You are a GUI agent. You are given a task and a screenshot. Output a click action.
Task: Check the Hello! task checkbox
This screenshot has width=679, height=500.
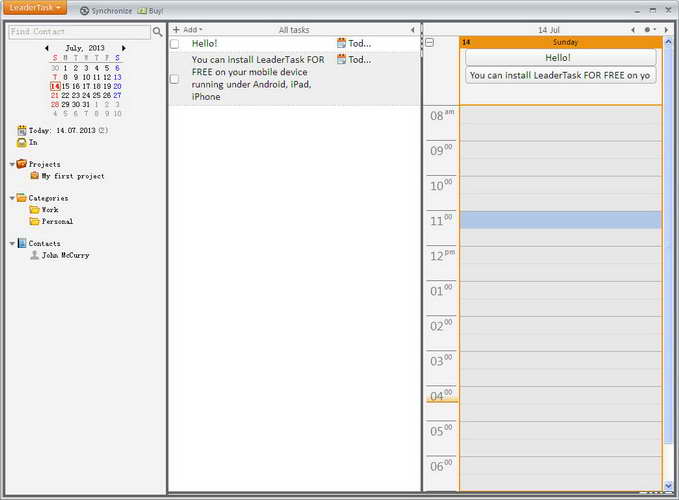[175, 44]
